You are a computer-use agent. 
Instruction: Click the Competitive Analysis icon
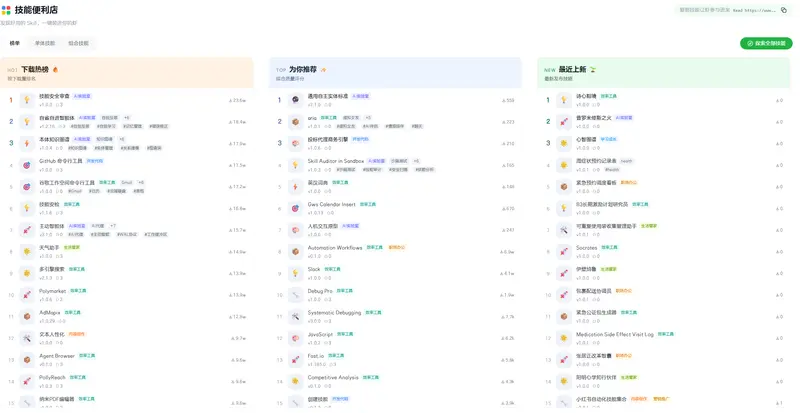tap(295, 381)
